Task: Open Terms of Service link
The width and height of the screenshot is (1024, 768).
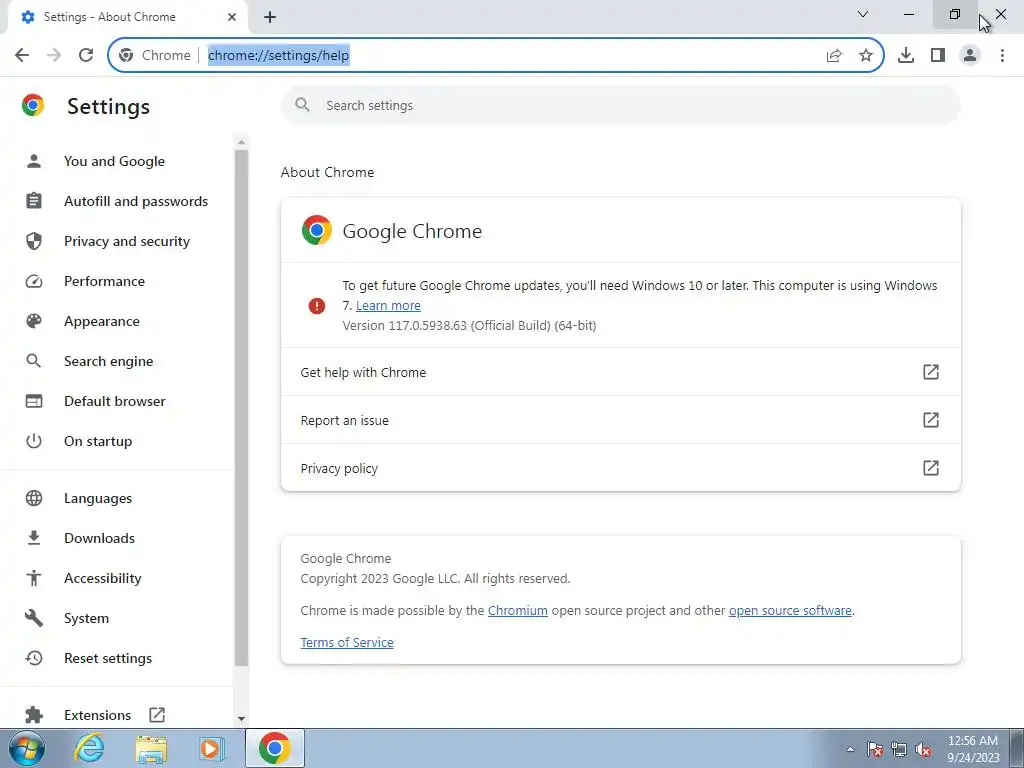Action: tap(347, 643)
